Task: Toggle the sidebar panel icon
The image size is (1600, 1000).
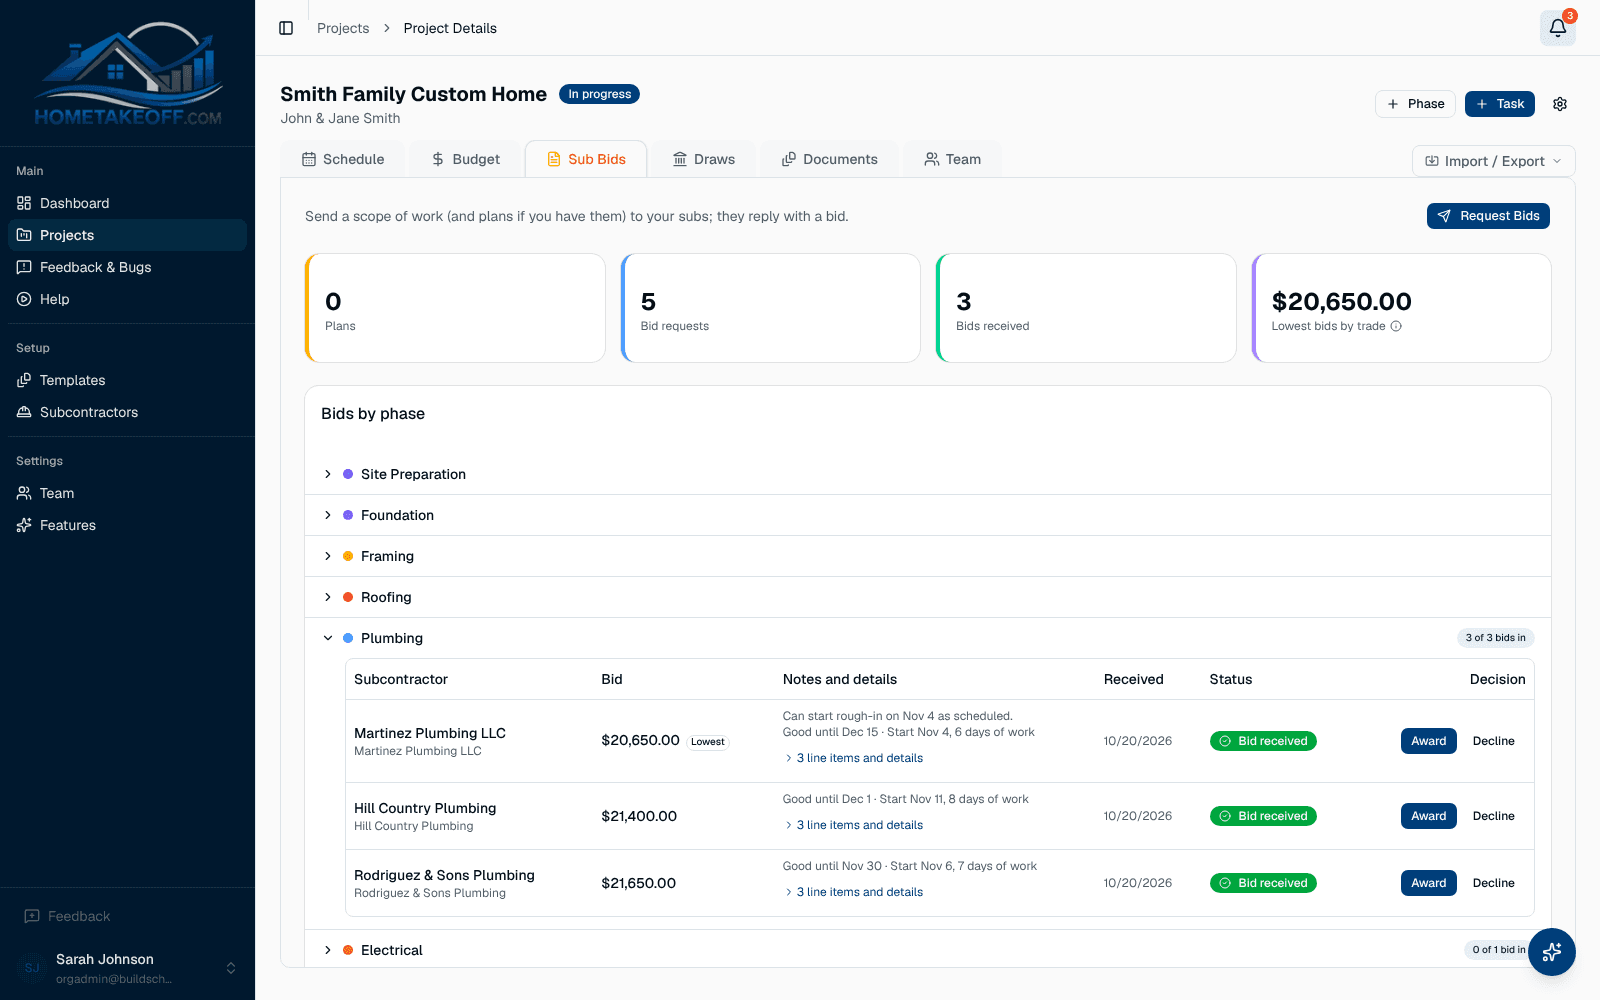Action: [286, 28]
